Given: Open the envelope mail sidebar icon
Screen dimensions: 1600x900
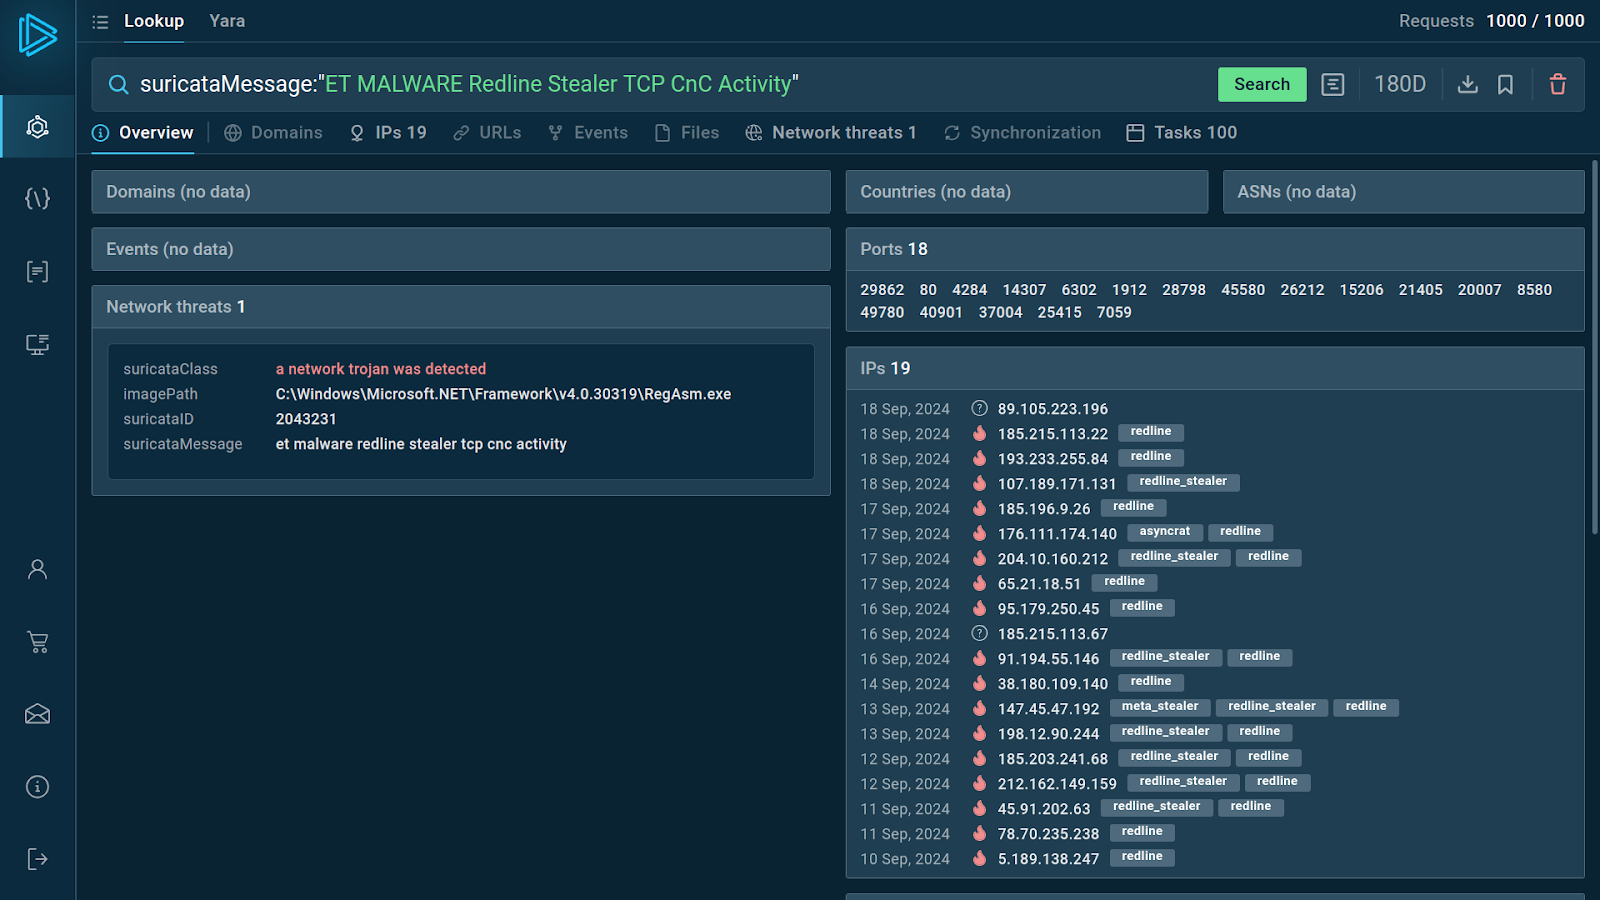Looking at the screenshot, I should coord(37,714).
